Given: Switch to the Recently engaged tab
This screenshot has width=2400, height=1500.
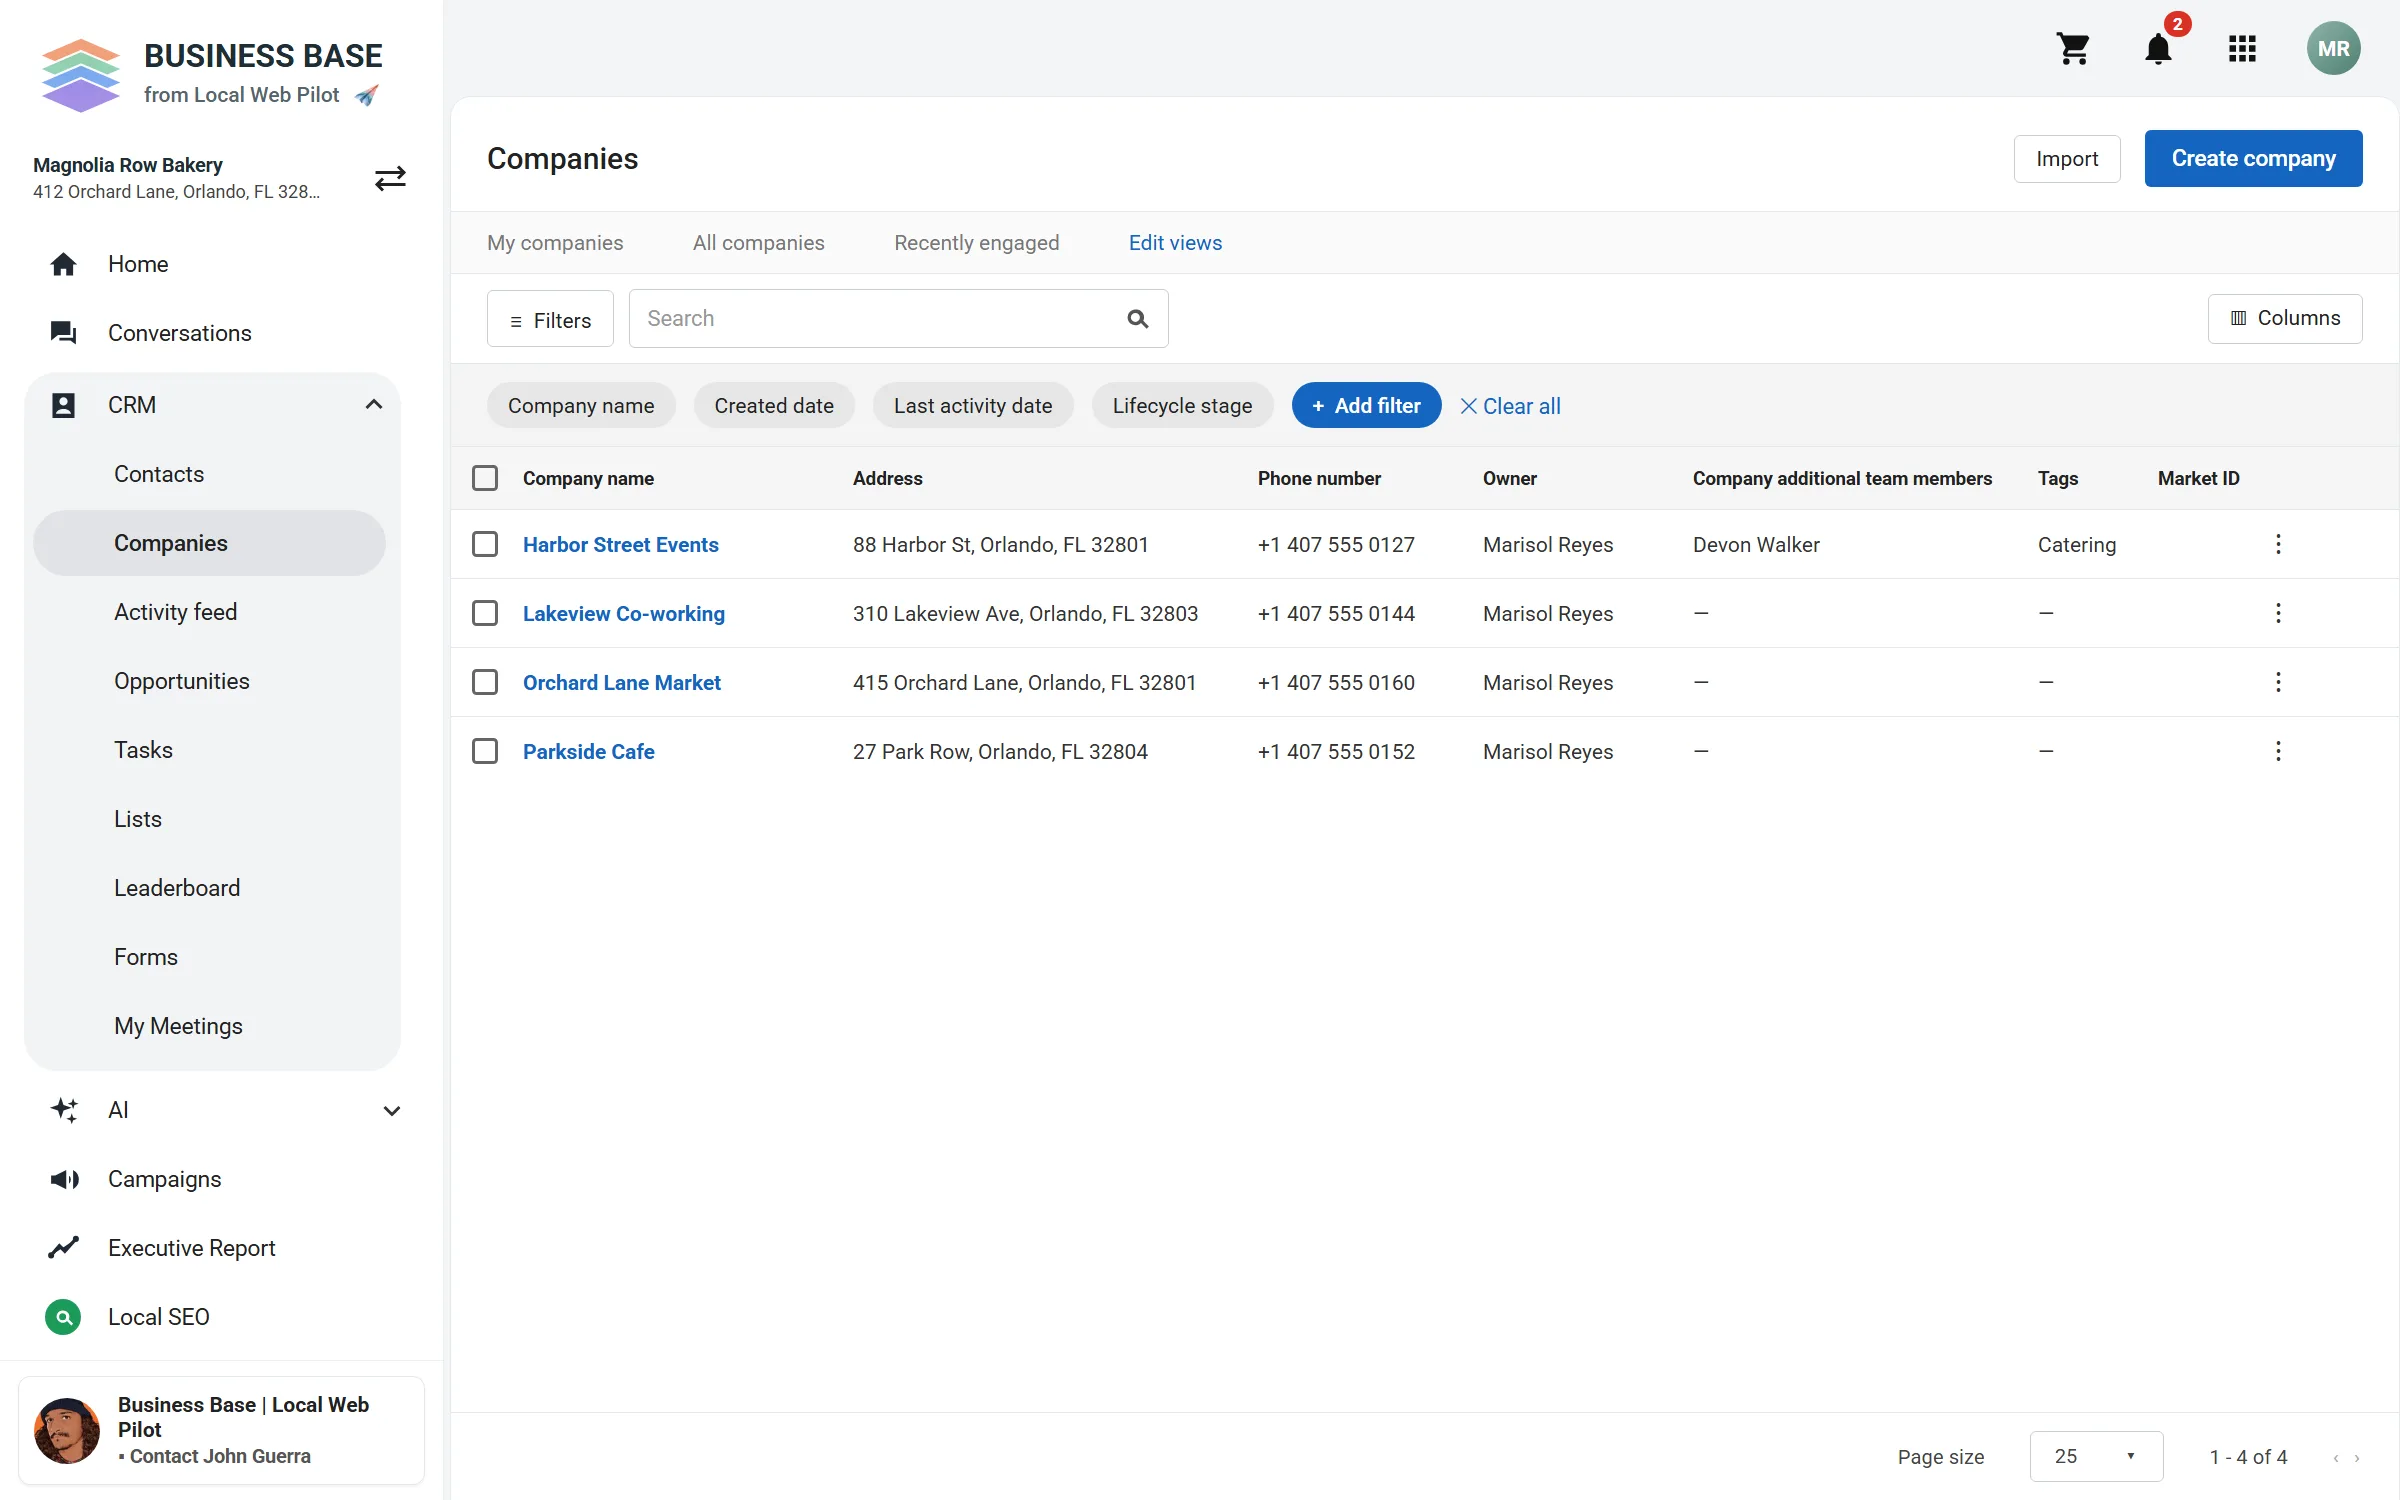Looking at the screenshot, I should [x=977, y=243].
